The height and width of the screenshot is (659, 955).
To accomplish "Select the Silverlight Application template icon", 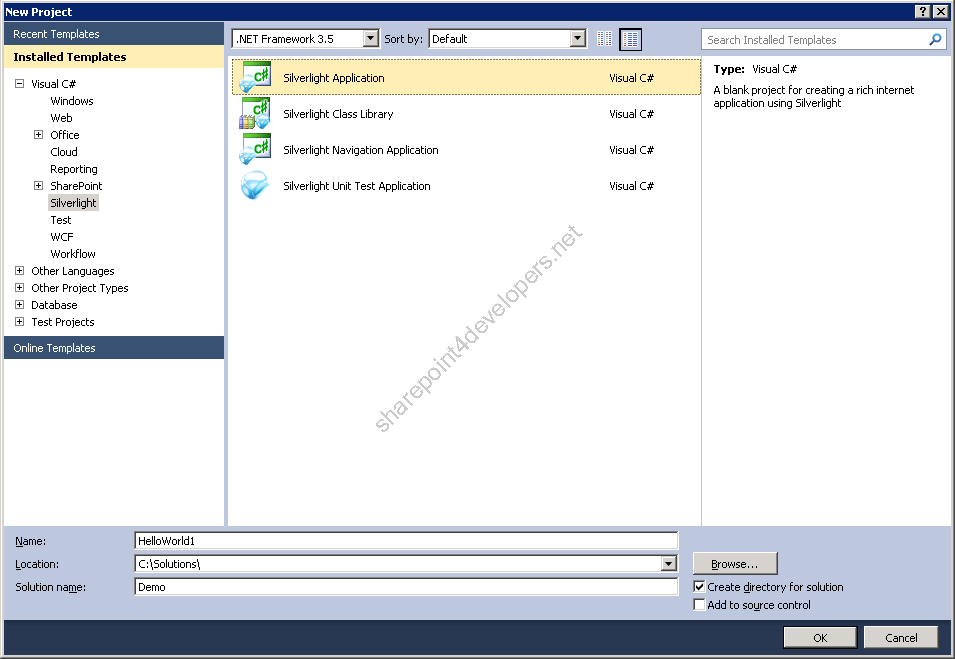I will [255, 77].
